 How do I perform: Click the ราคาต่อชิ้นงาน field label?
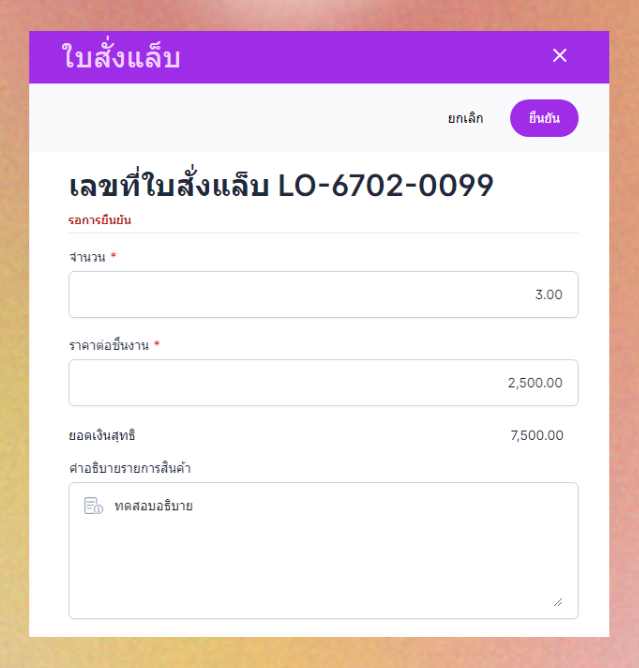click(109, 345)
